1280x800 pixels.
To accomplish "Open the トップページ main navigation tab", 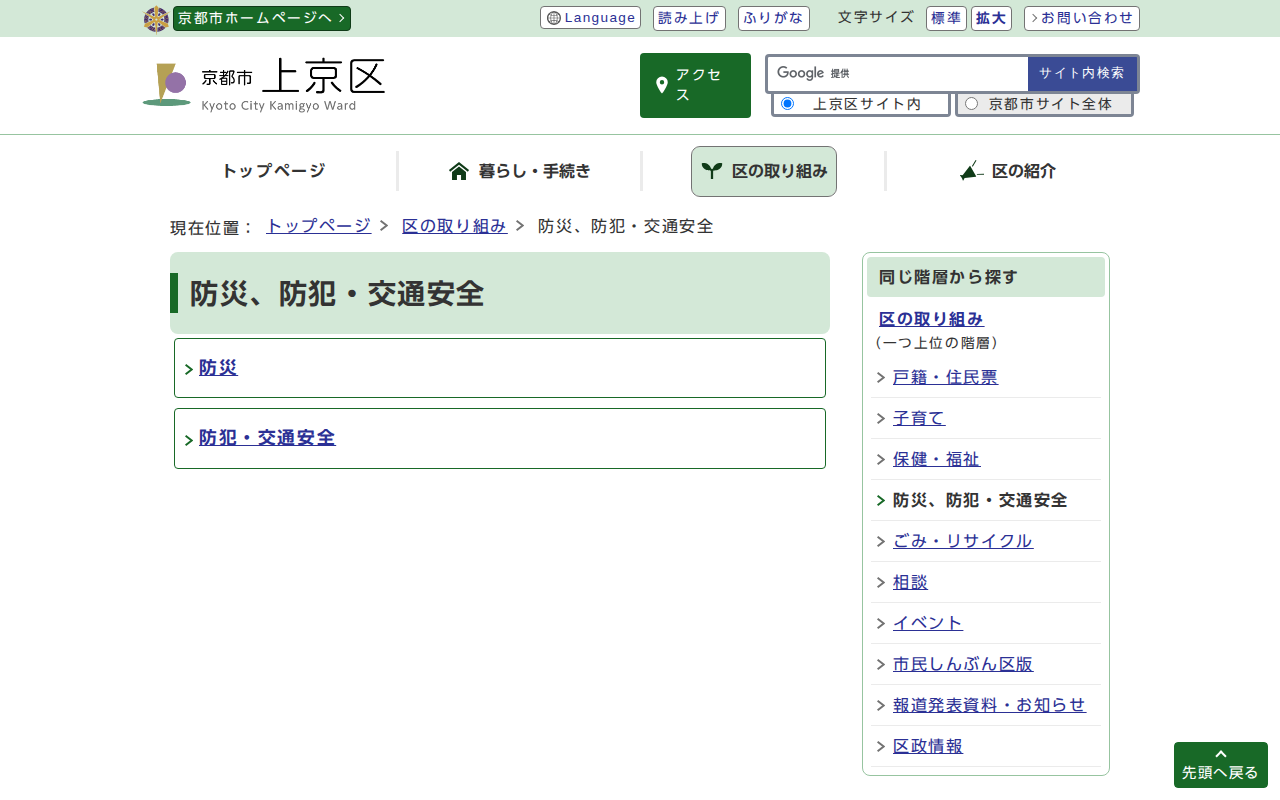I will pyautogui.click(x=273, y=171).
